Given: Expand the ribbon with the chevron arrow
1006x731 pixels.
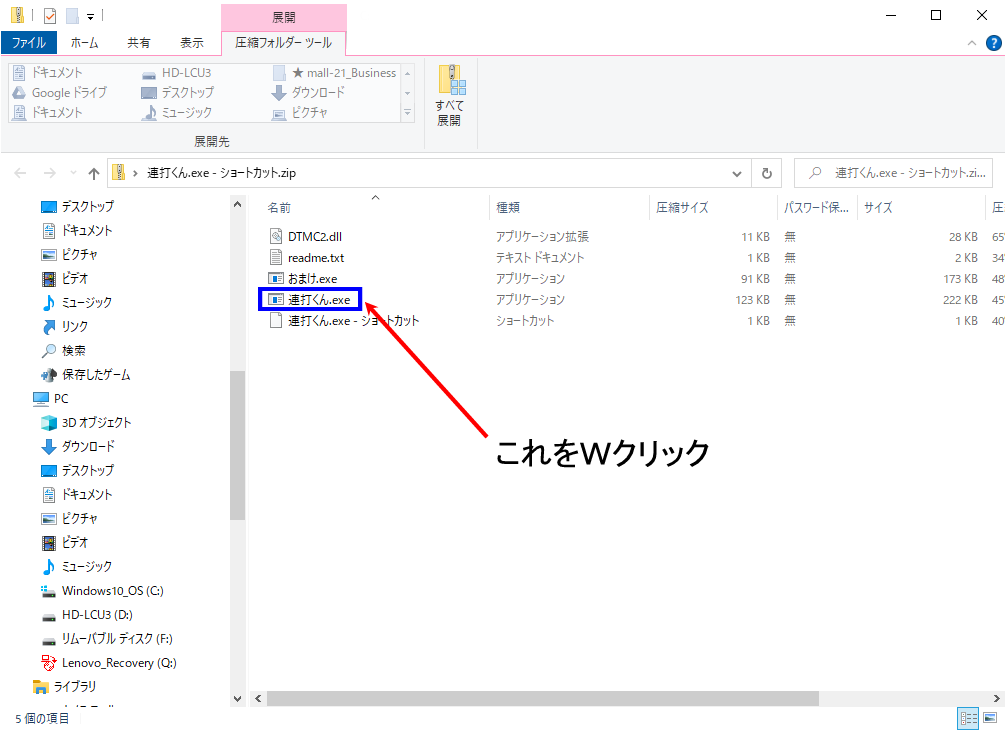Looking at the screenshot, I should [972, 43].
